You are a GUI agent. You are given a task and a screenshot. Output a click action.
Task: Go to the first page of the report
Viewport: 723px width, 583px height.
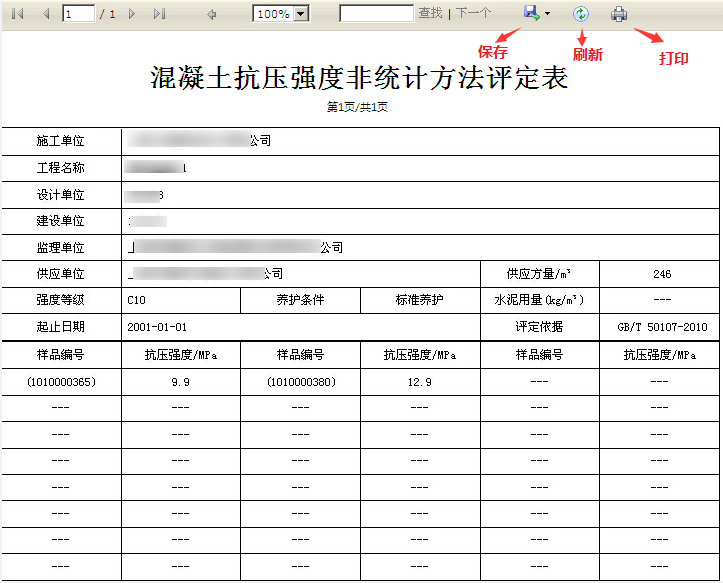17,14
